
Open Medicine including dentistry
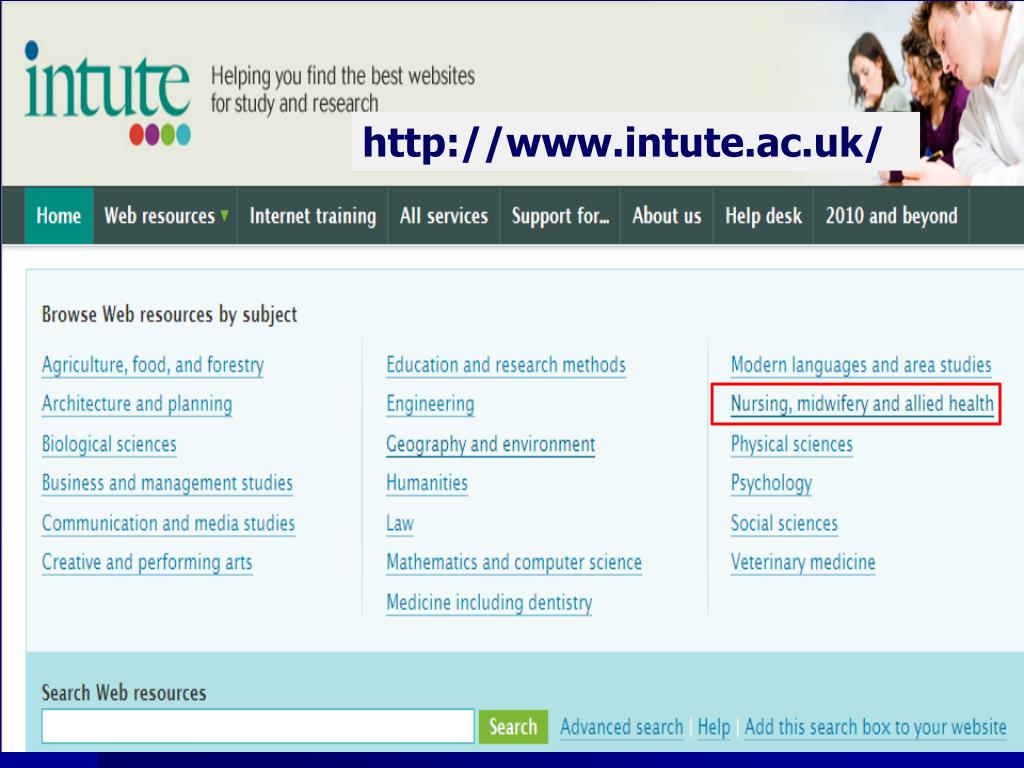(x=489, y=602)
